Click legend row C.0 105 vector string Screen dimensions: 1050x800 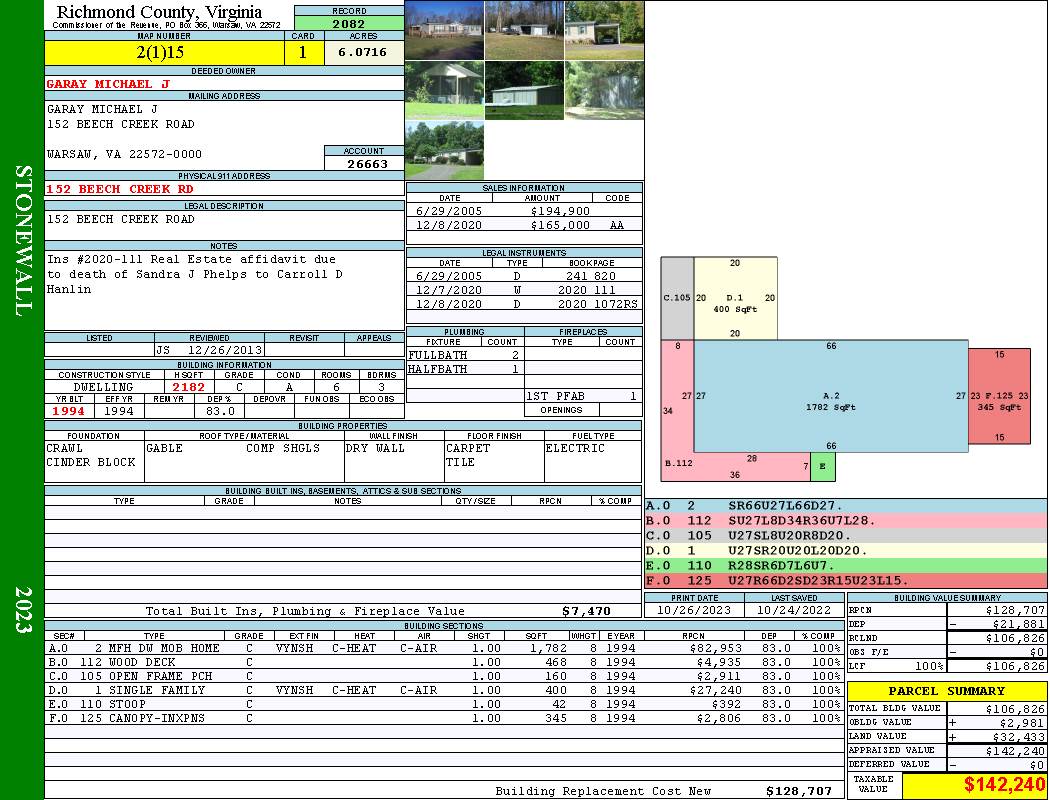846,536
